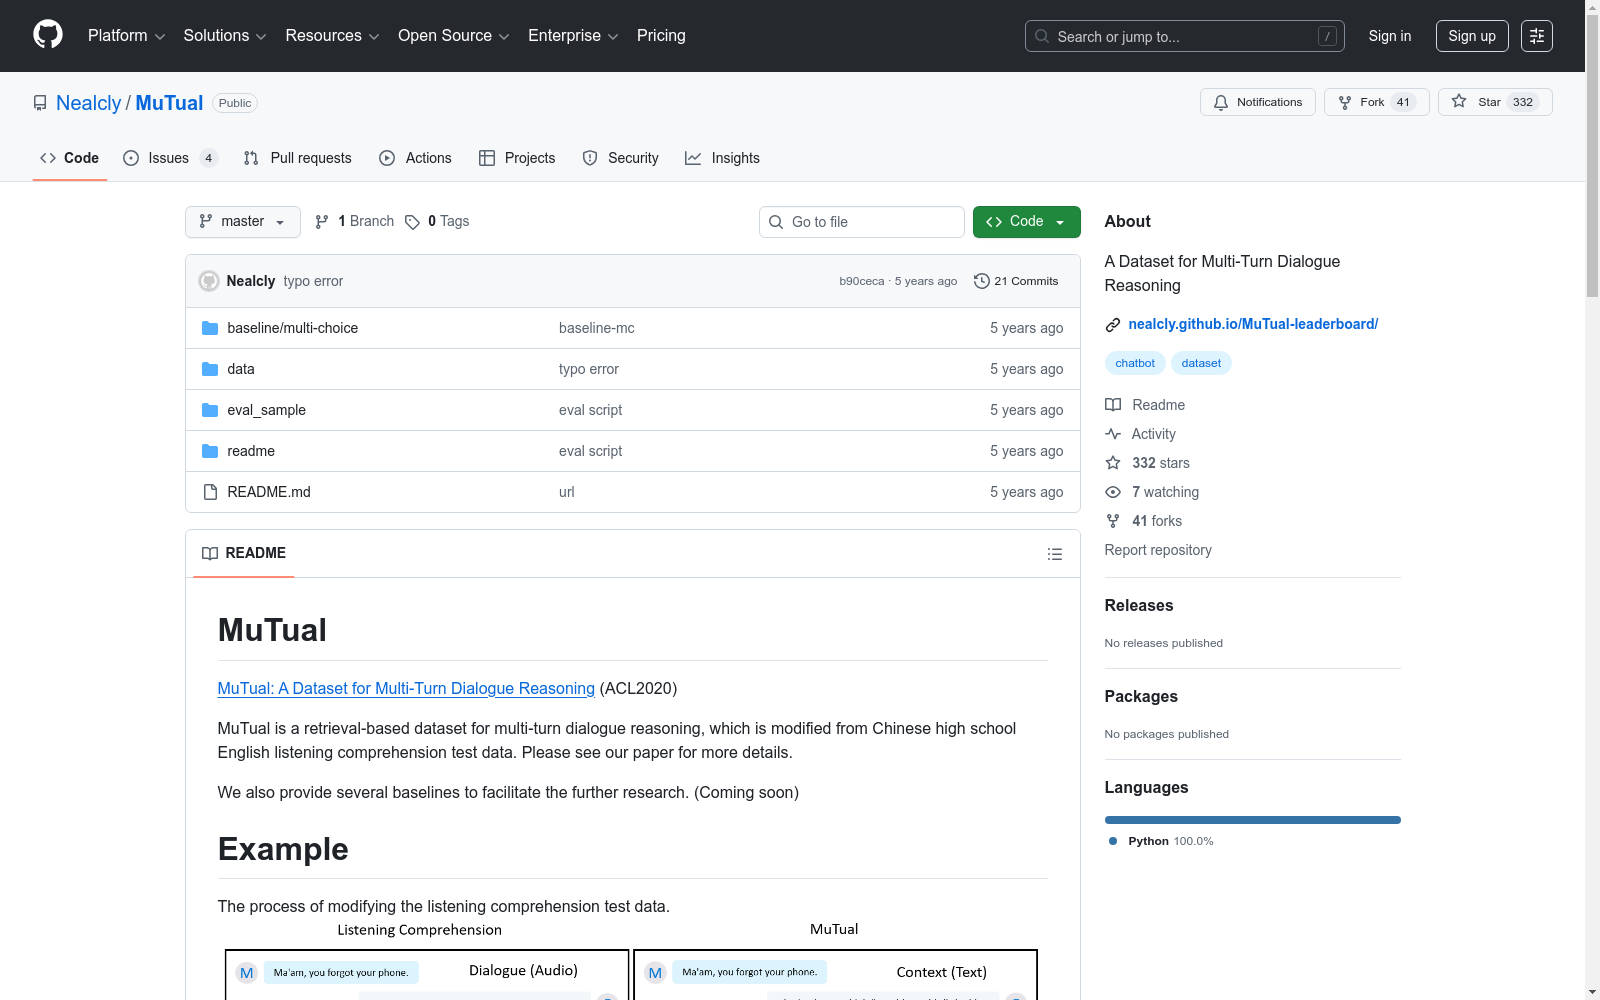
Task: Star the MuTual repository
Action: point(1494,102)
